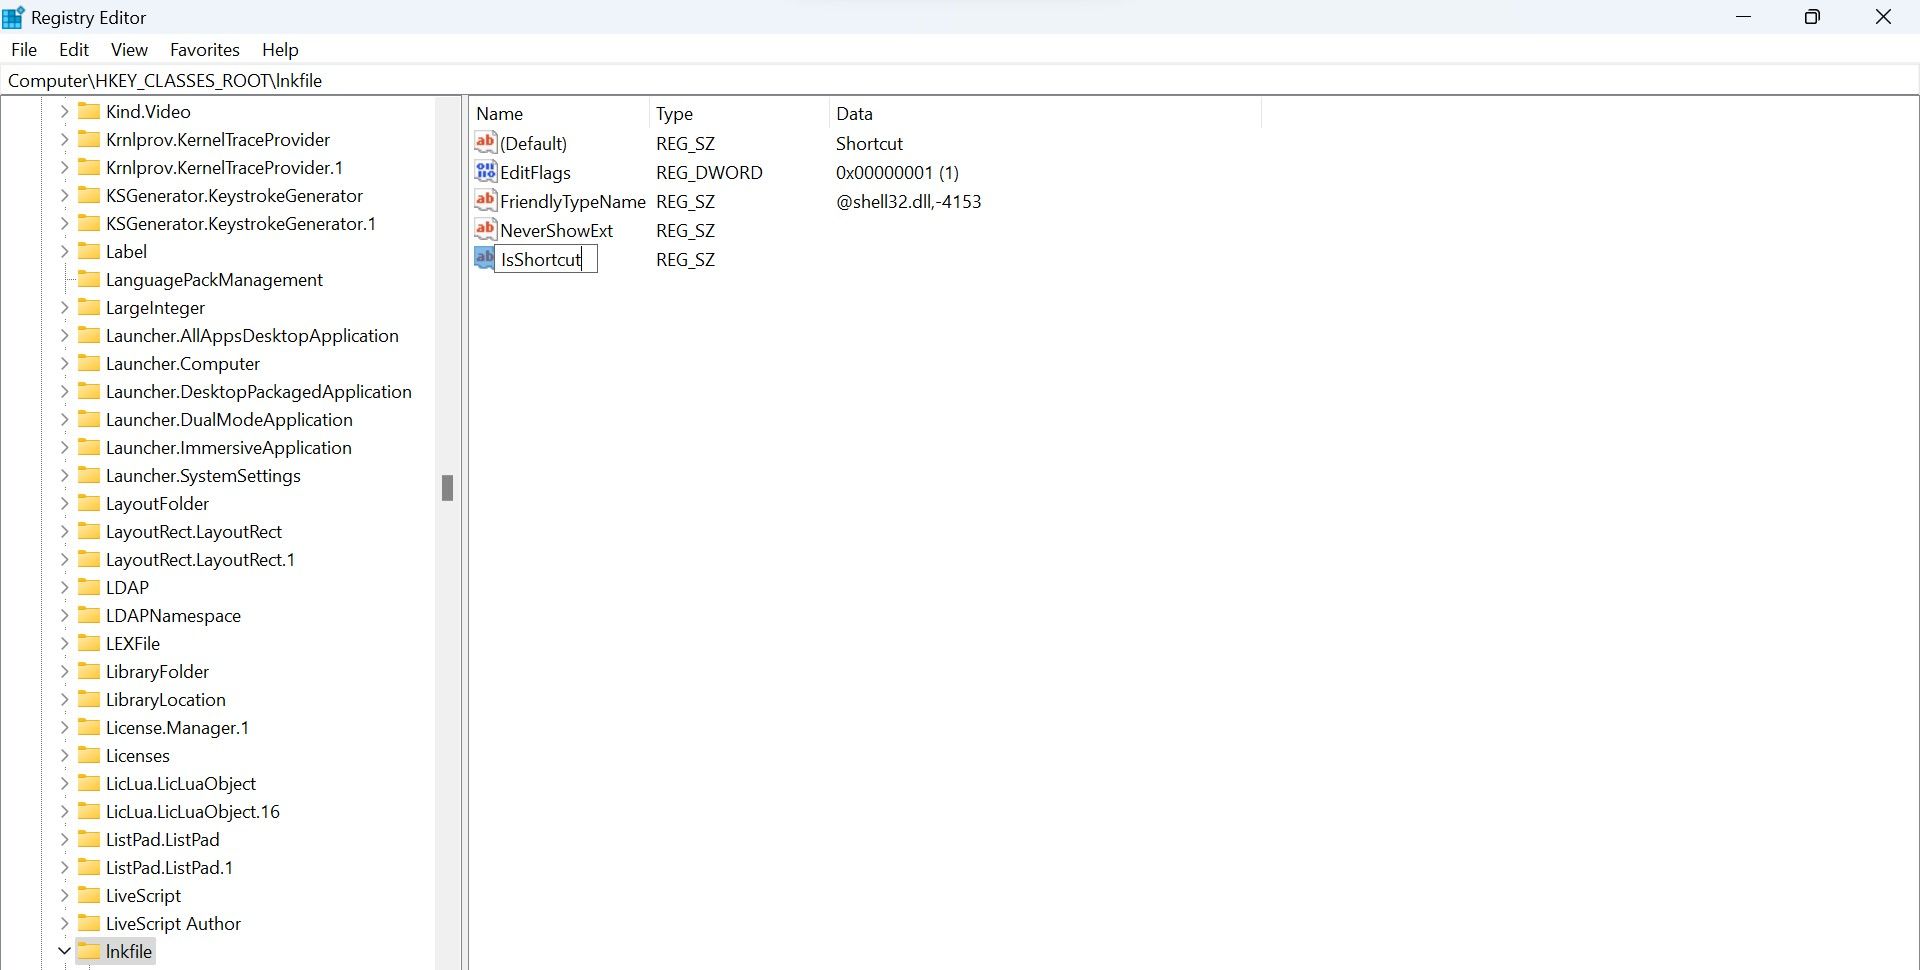1920x970 pixels.
Task: Select the Kind.Video folder icon
Action: 89,111
